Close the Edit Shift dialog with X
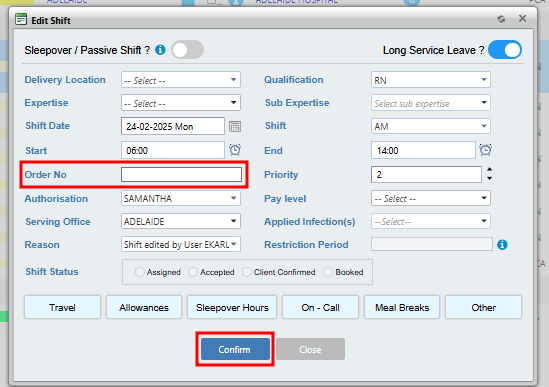549x387 pixels. pos(522,18)
